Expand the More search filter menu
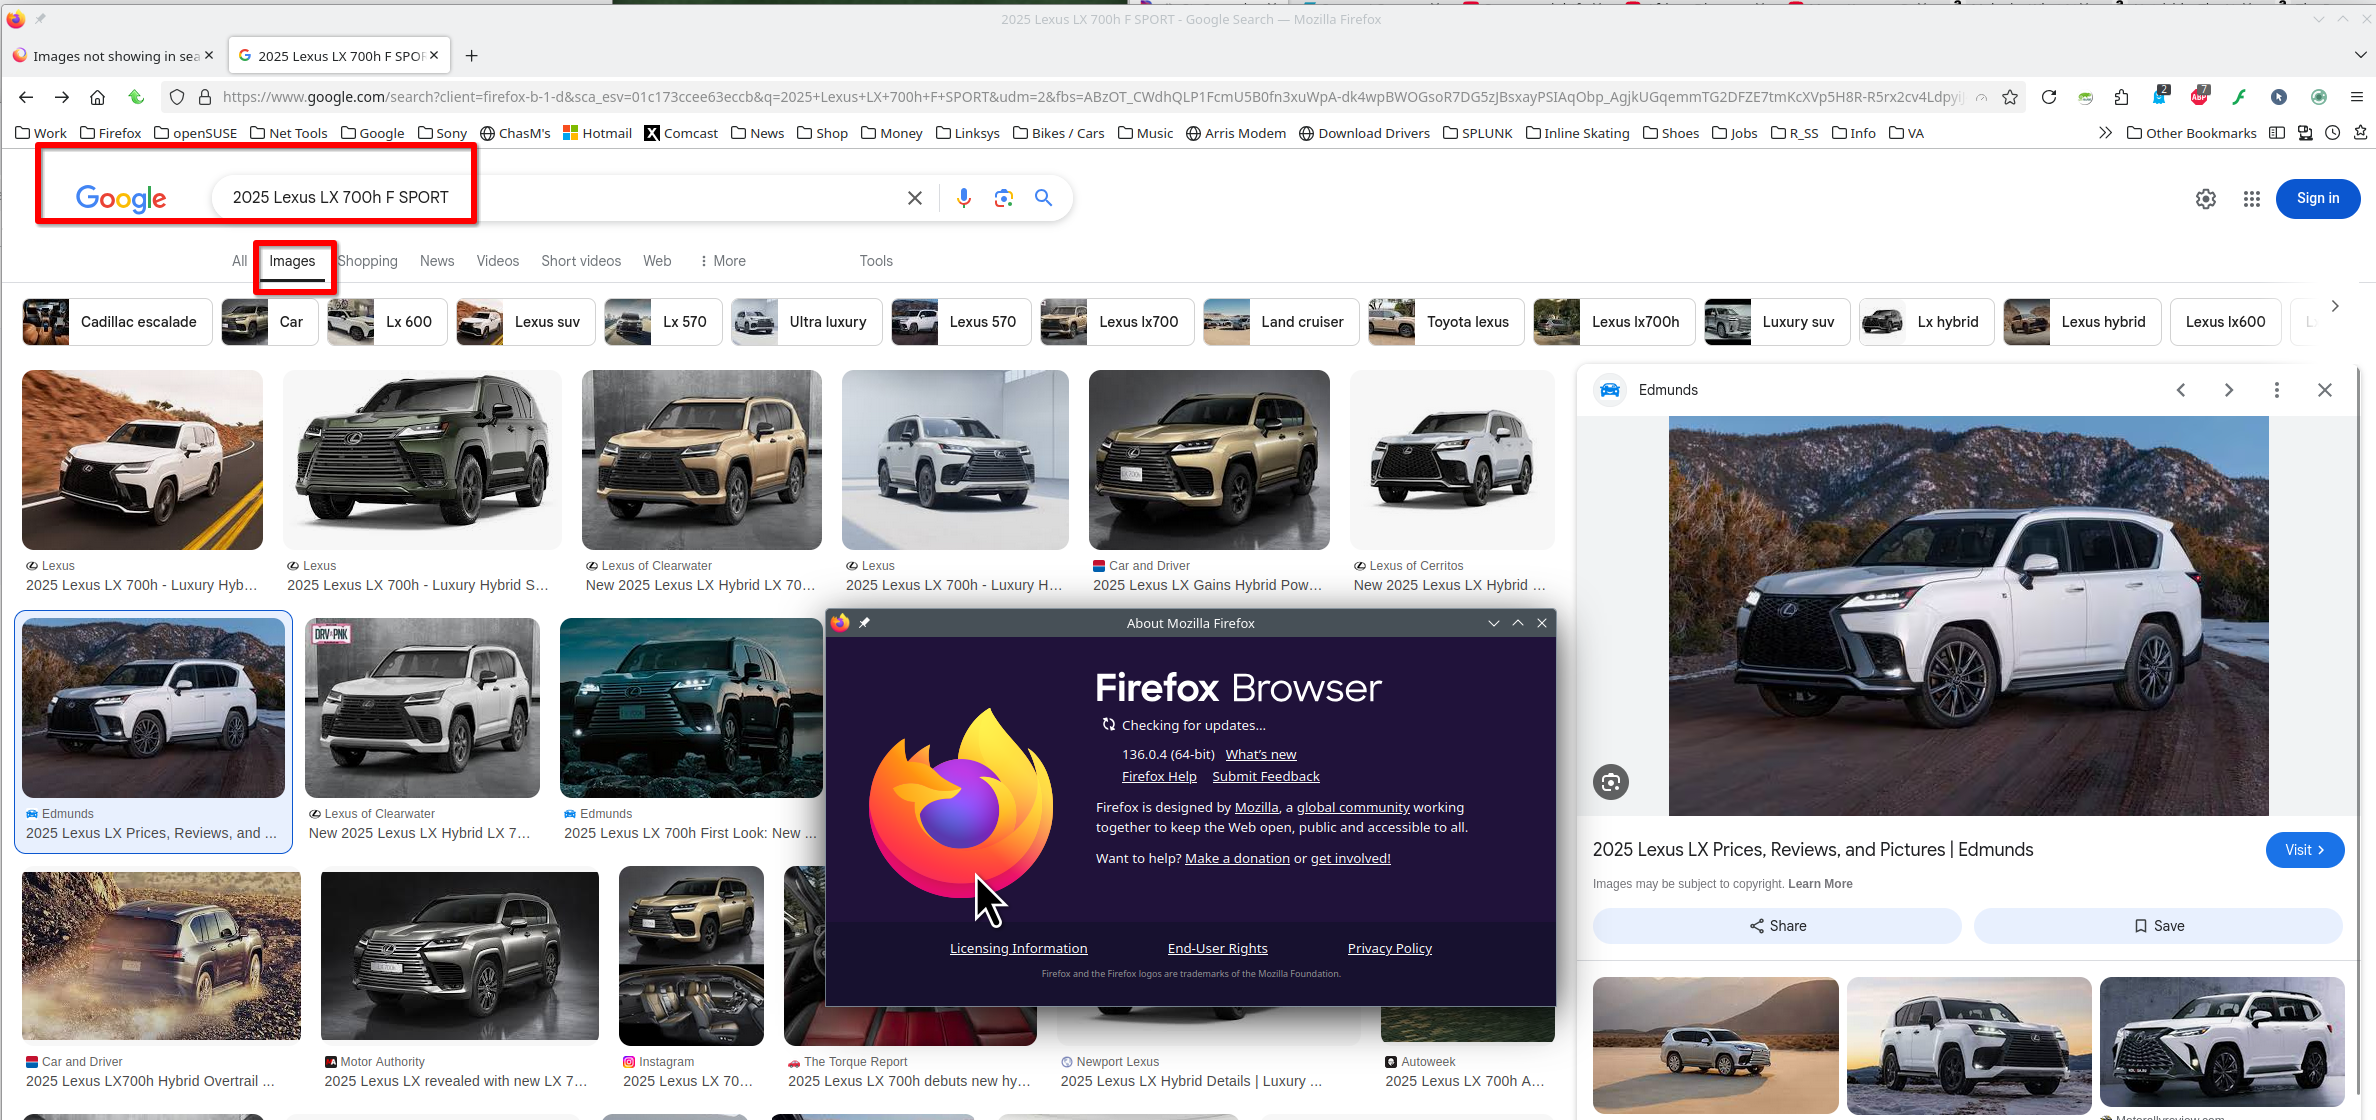The width and height of the screenshot is (2376, 1120). (722, 261)
